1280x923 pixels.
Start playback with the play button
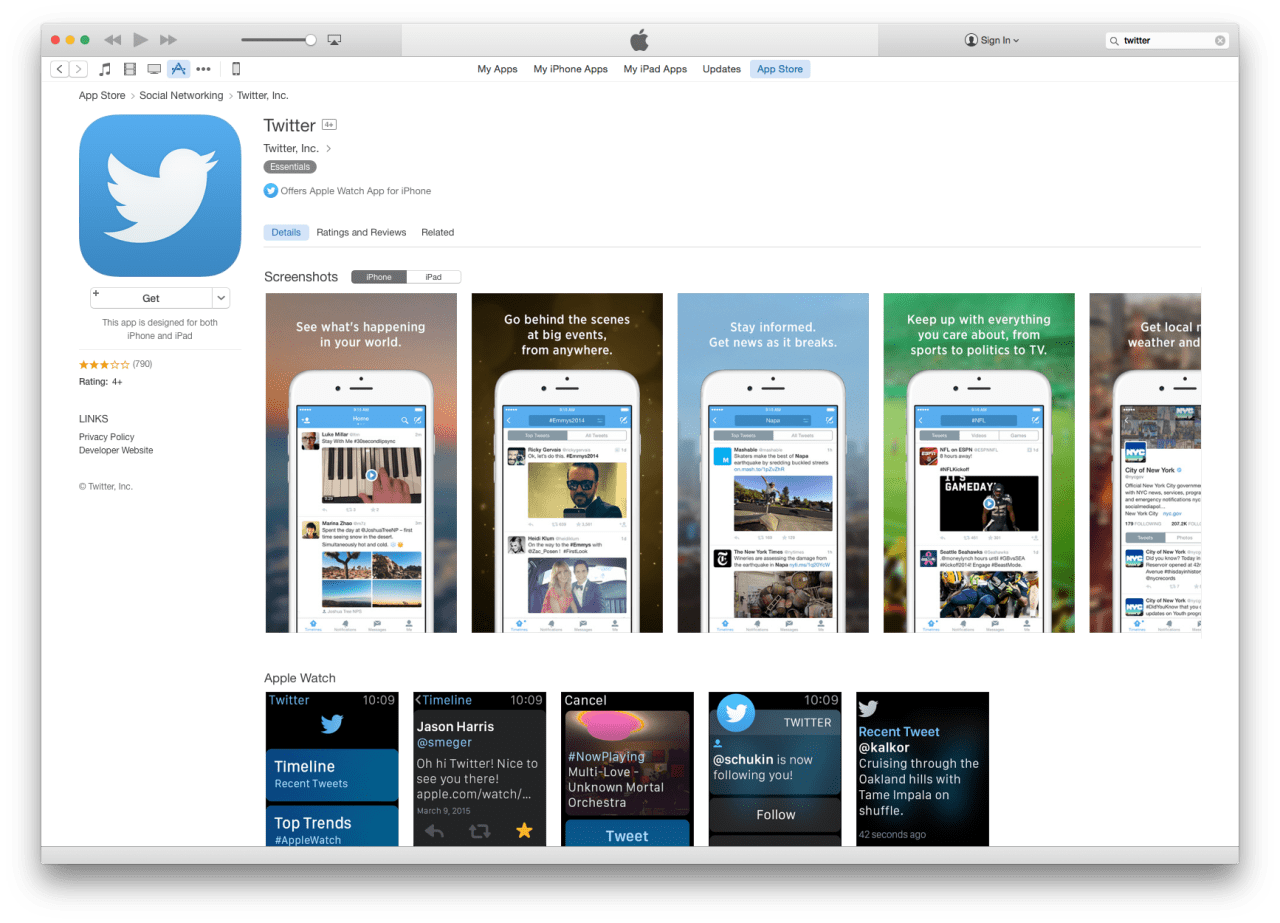(141, 40)
